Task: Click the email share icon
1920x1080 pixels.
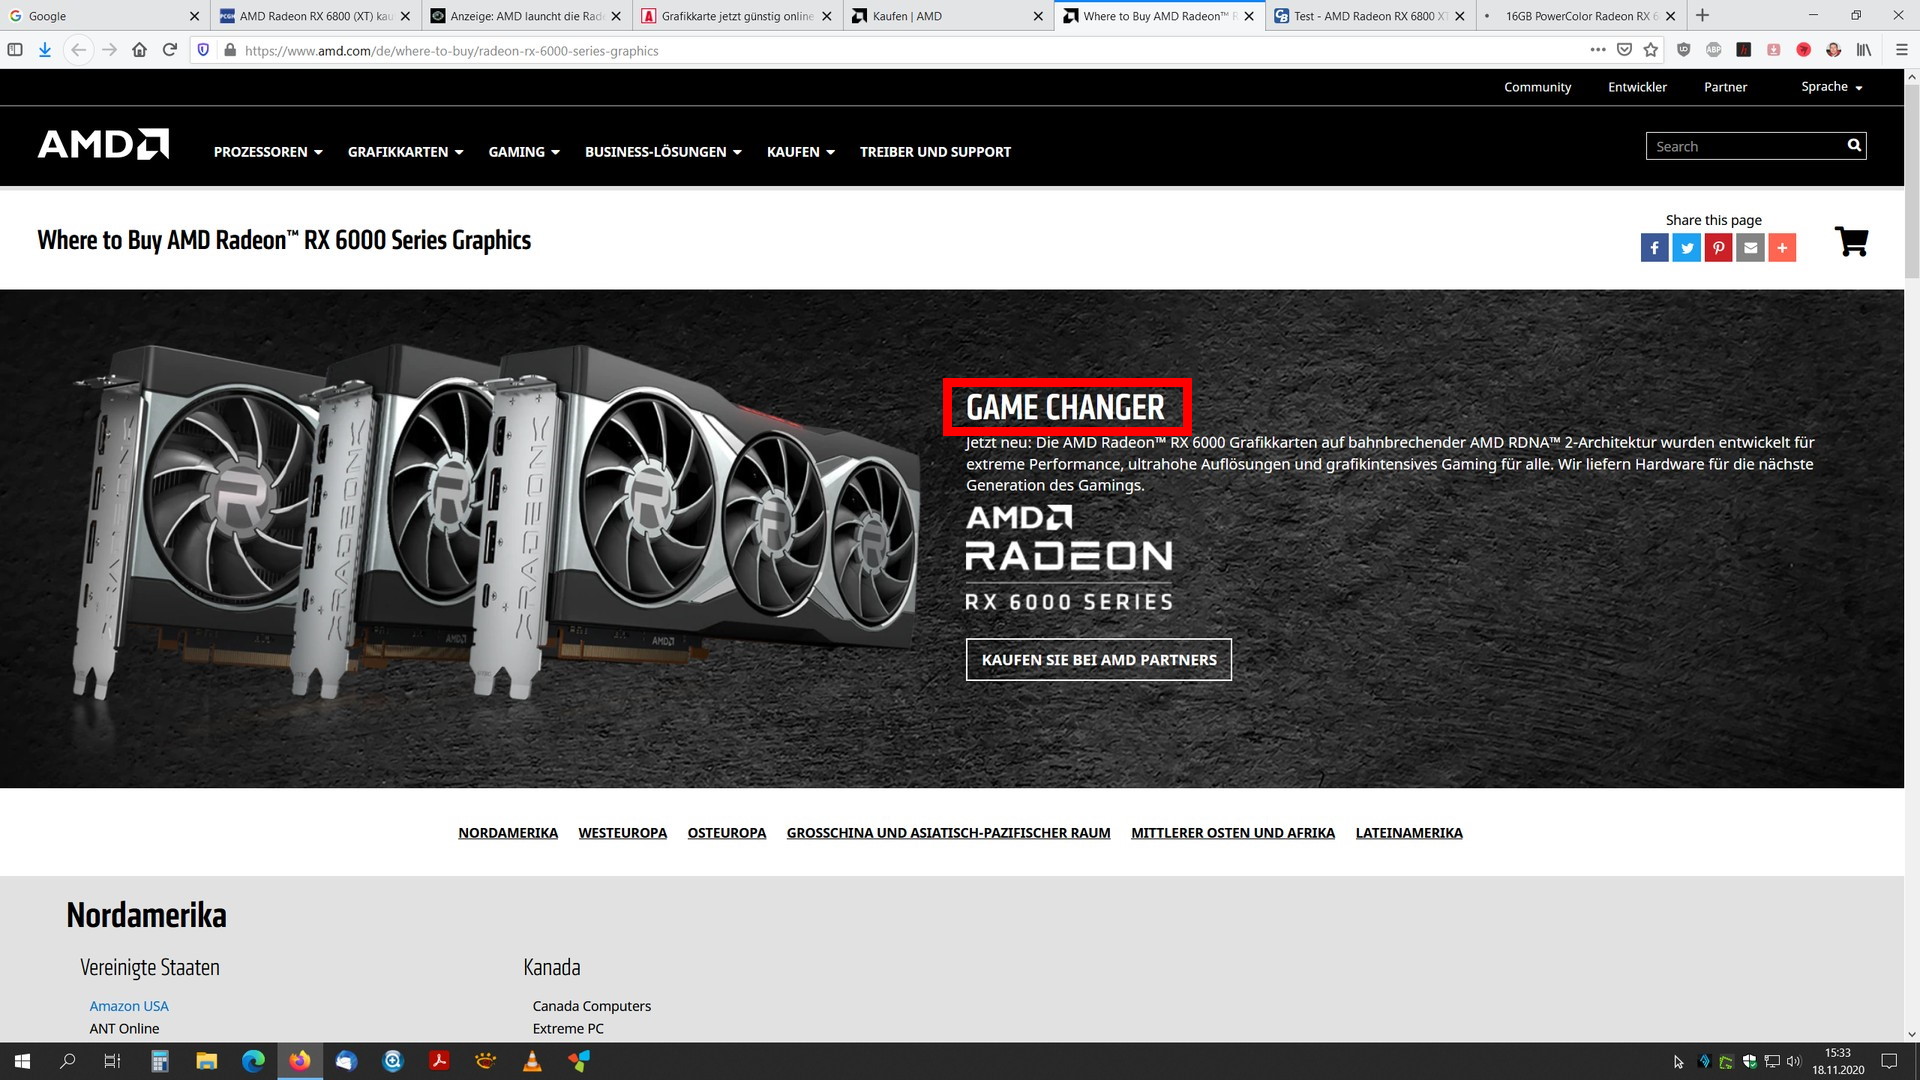Action: (x=1750, y=247)
